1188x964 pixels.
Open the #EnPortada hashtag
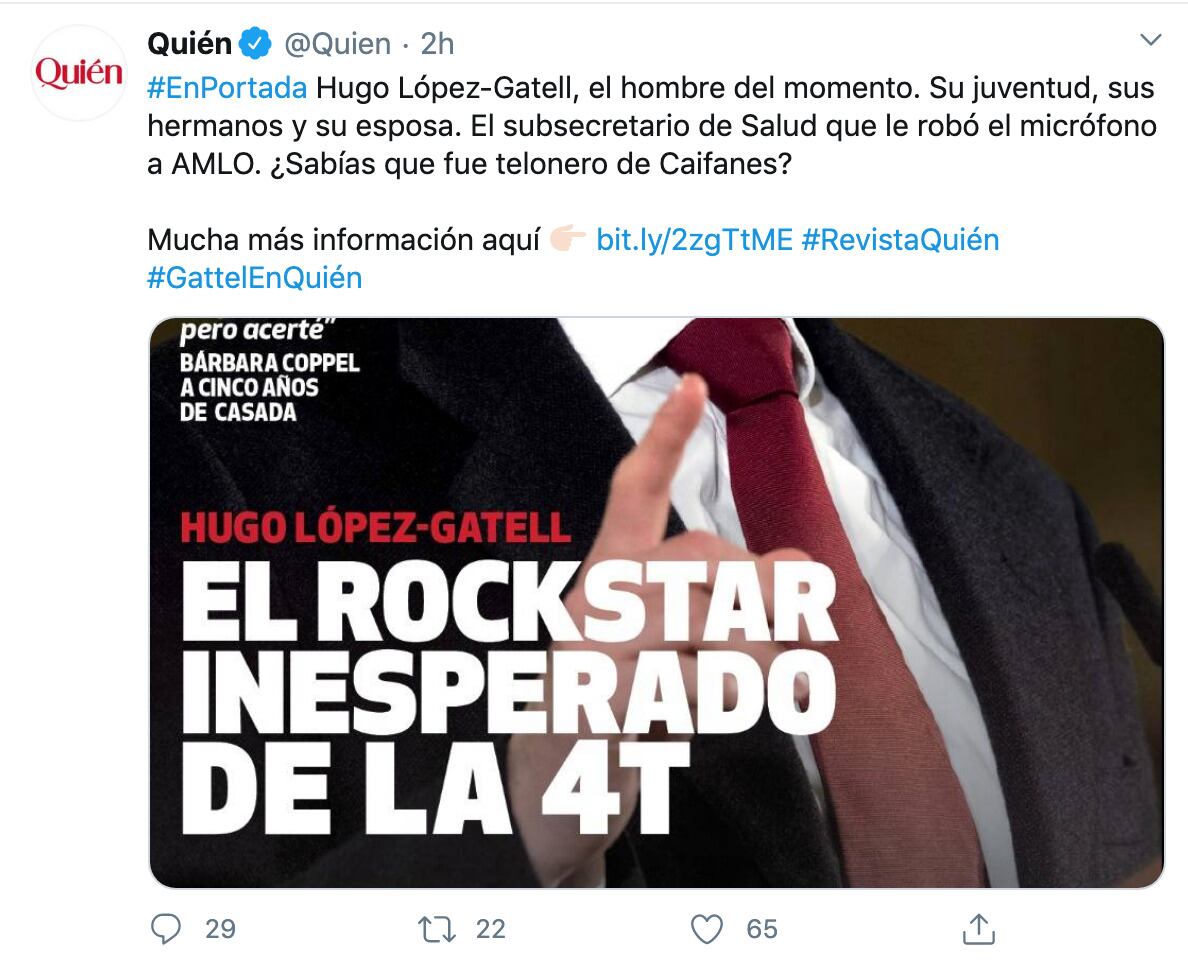(227, 88)
